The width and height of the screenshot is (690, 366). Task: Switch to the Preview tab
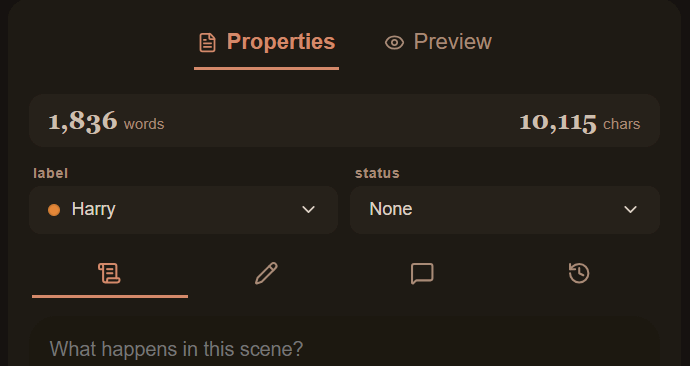click(x=438, y=43)
